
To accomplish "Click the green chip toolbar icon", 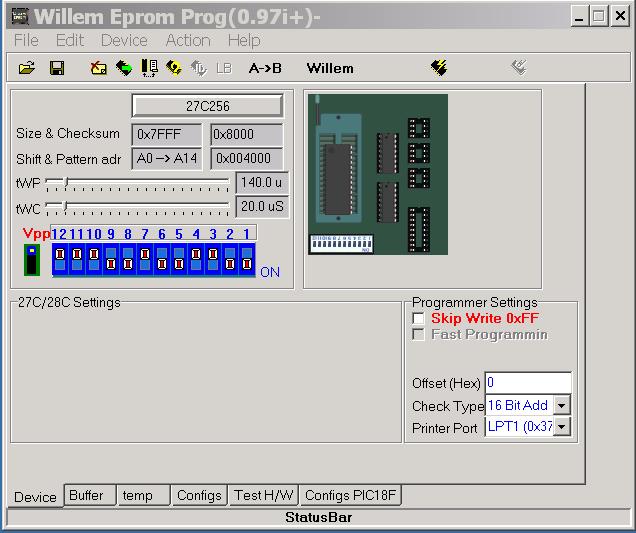I will [124, 68].
